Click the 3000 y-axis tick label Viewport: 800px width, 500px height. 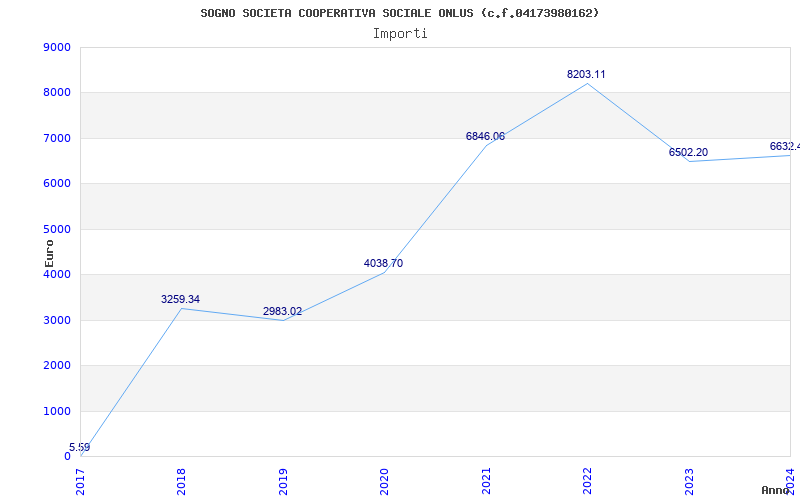pos(57,320)
